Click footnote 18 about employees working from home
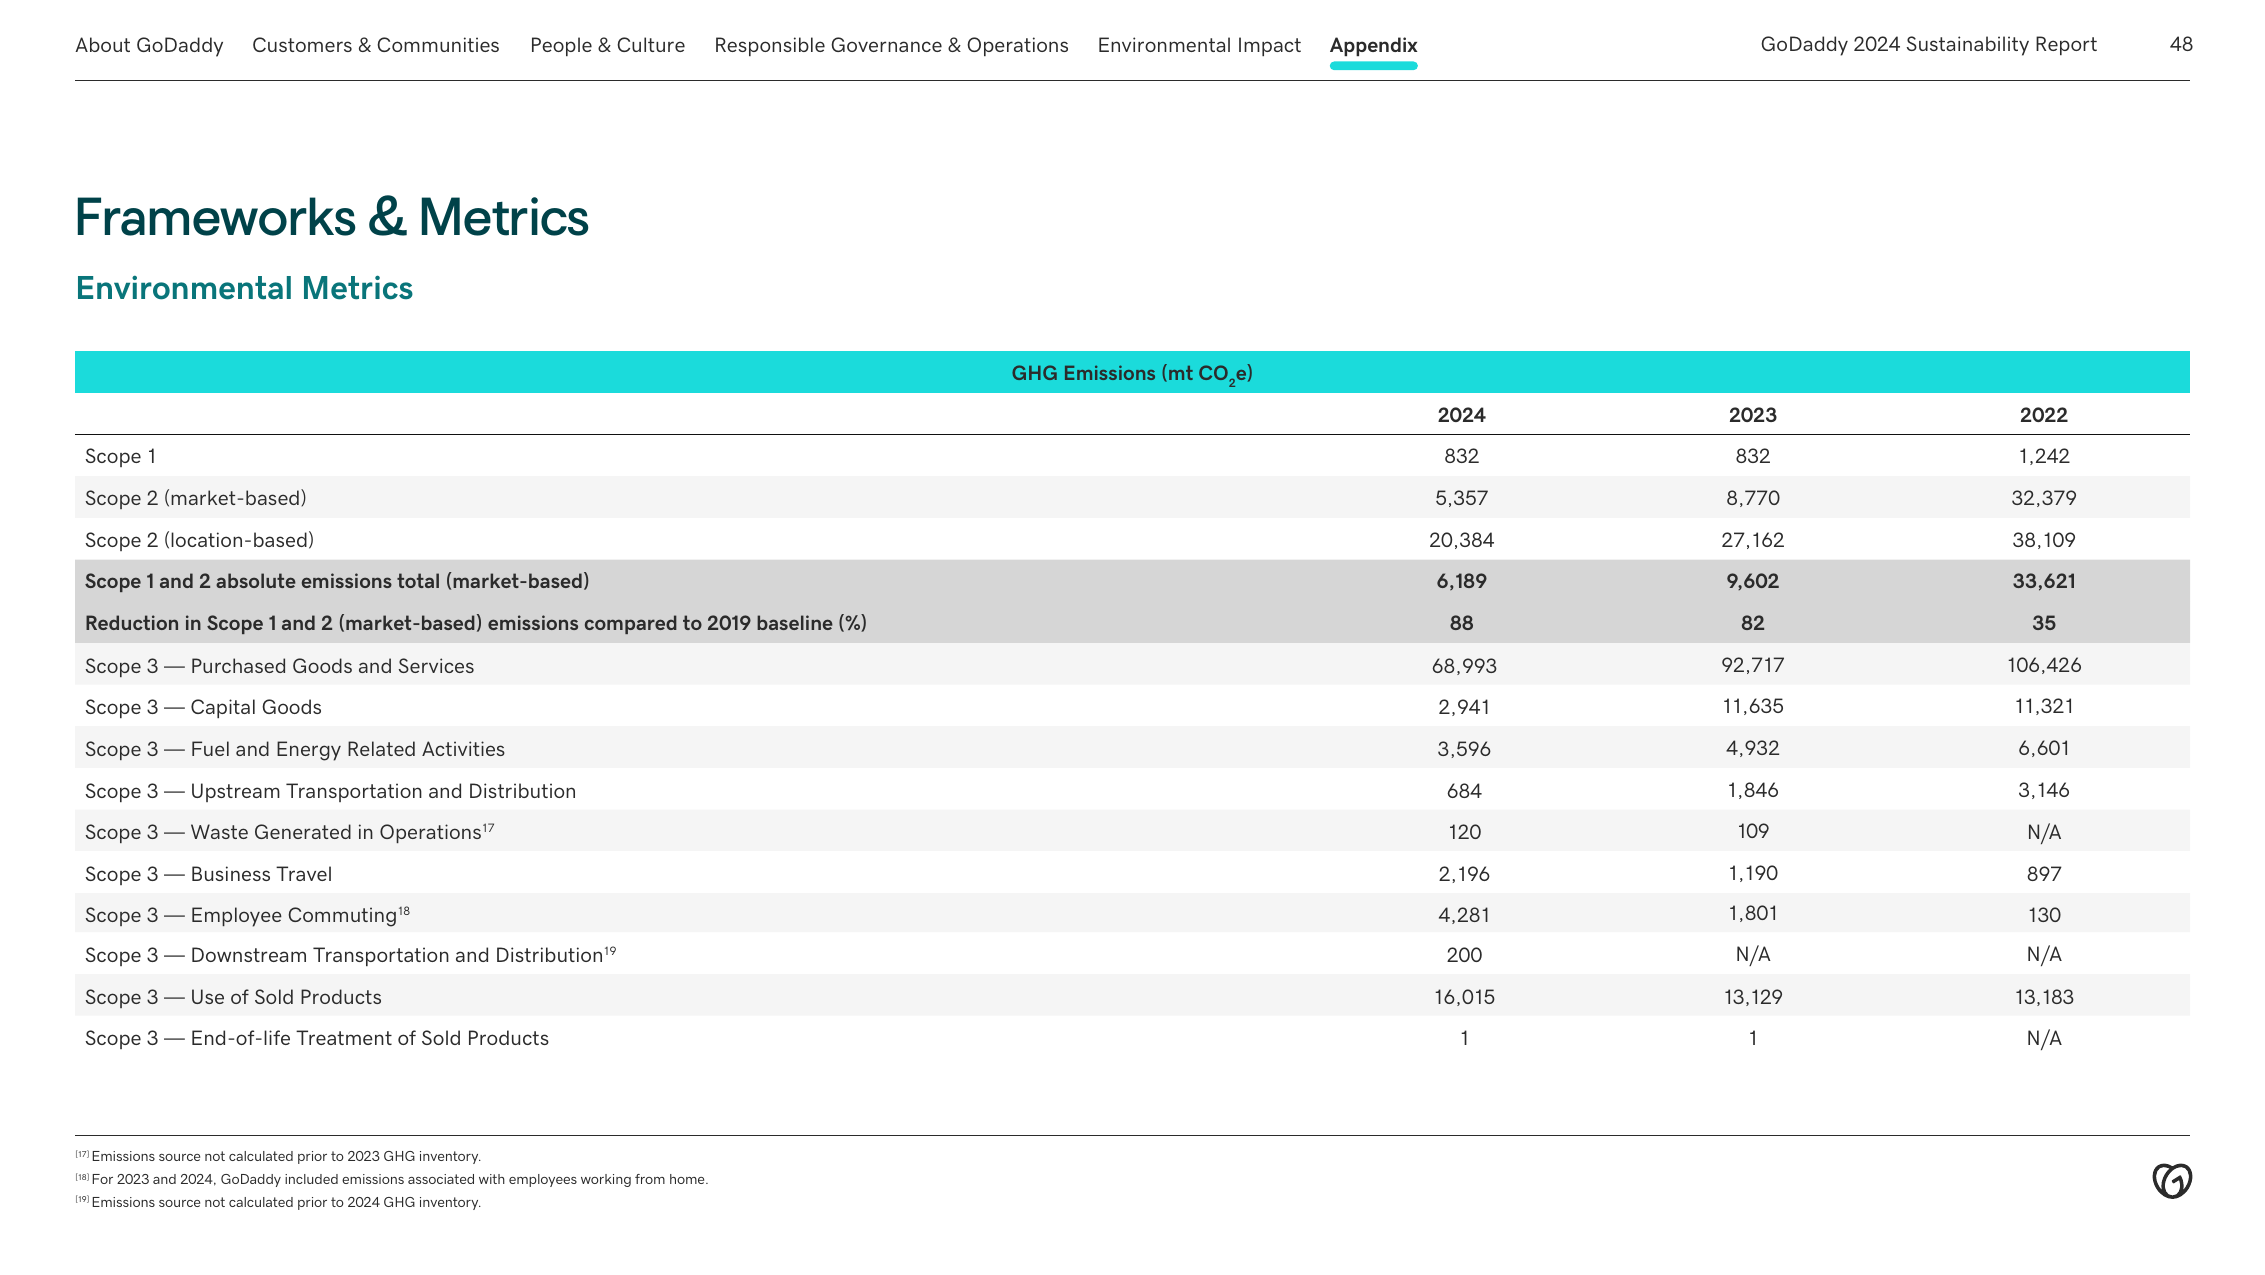Screen dimensions: 2265x1275 point(391,1179)
